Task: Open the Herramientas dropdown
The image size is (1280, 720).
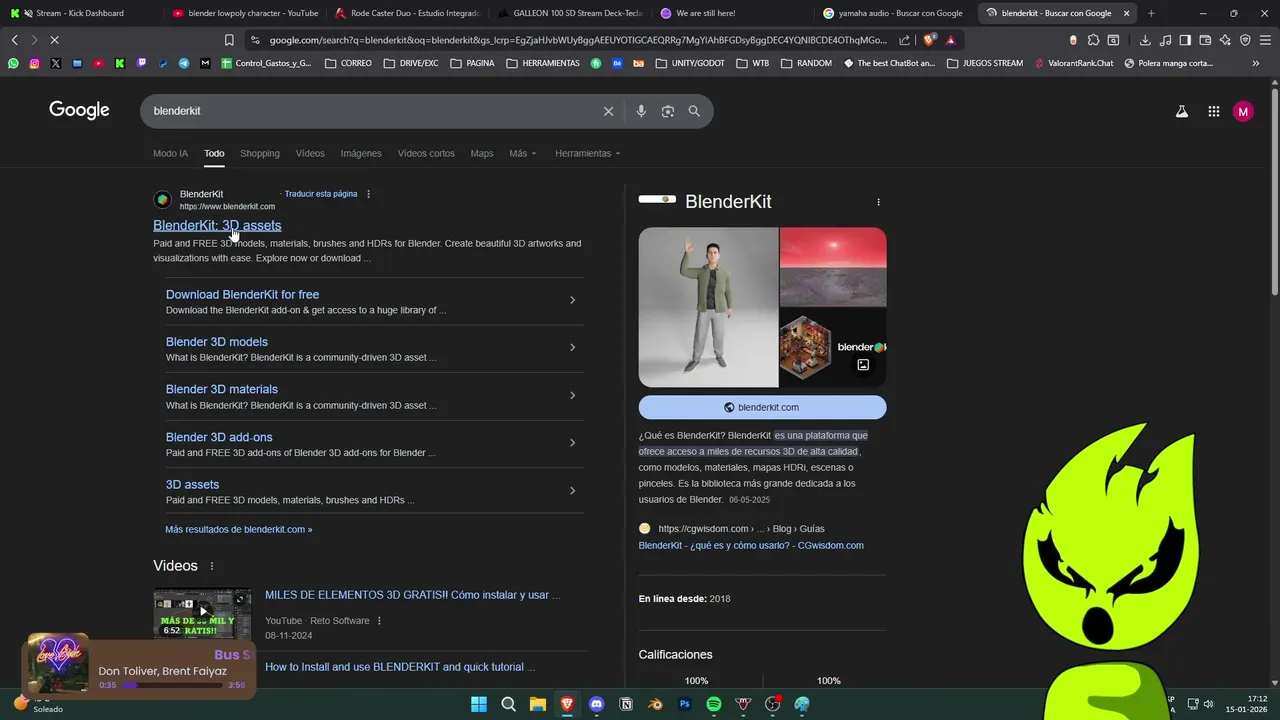Action: pyautogui.click(x=587, y=153)
